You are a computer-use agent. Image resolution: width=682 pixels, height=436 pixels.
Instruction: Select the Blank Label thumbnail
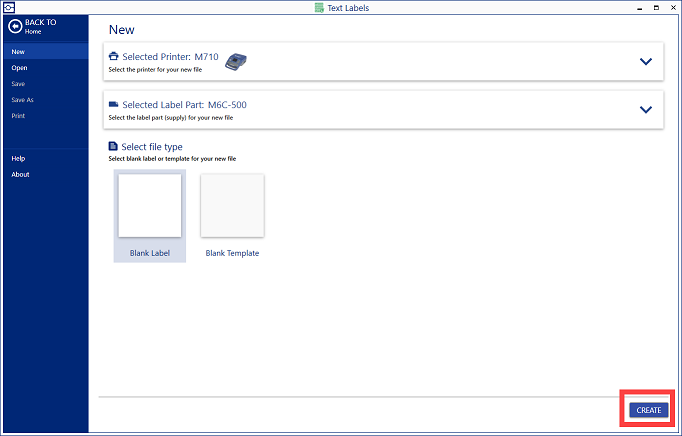coord(150,206)
